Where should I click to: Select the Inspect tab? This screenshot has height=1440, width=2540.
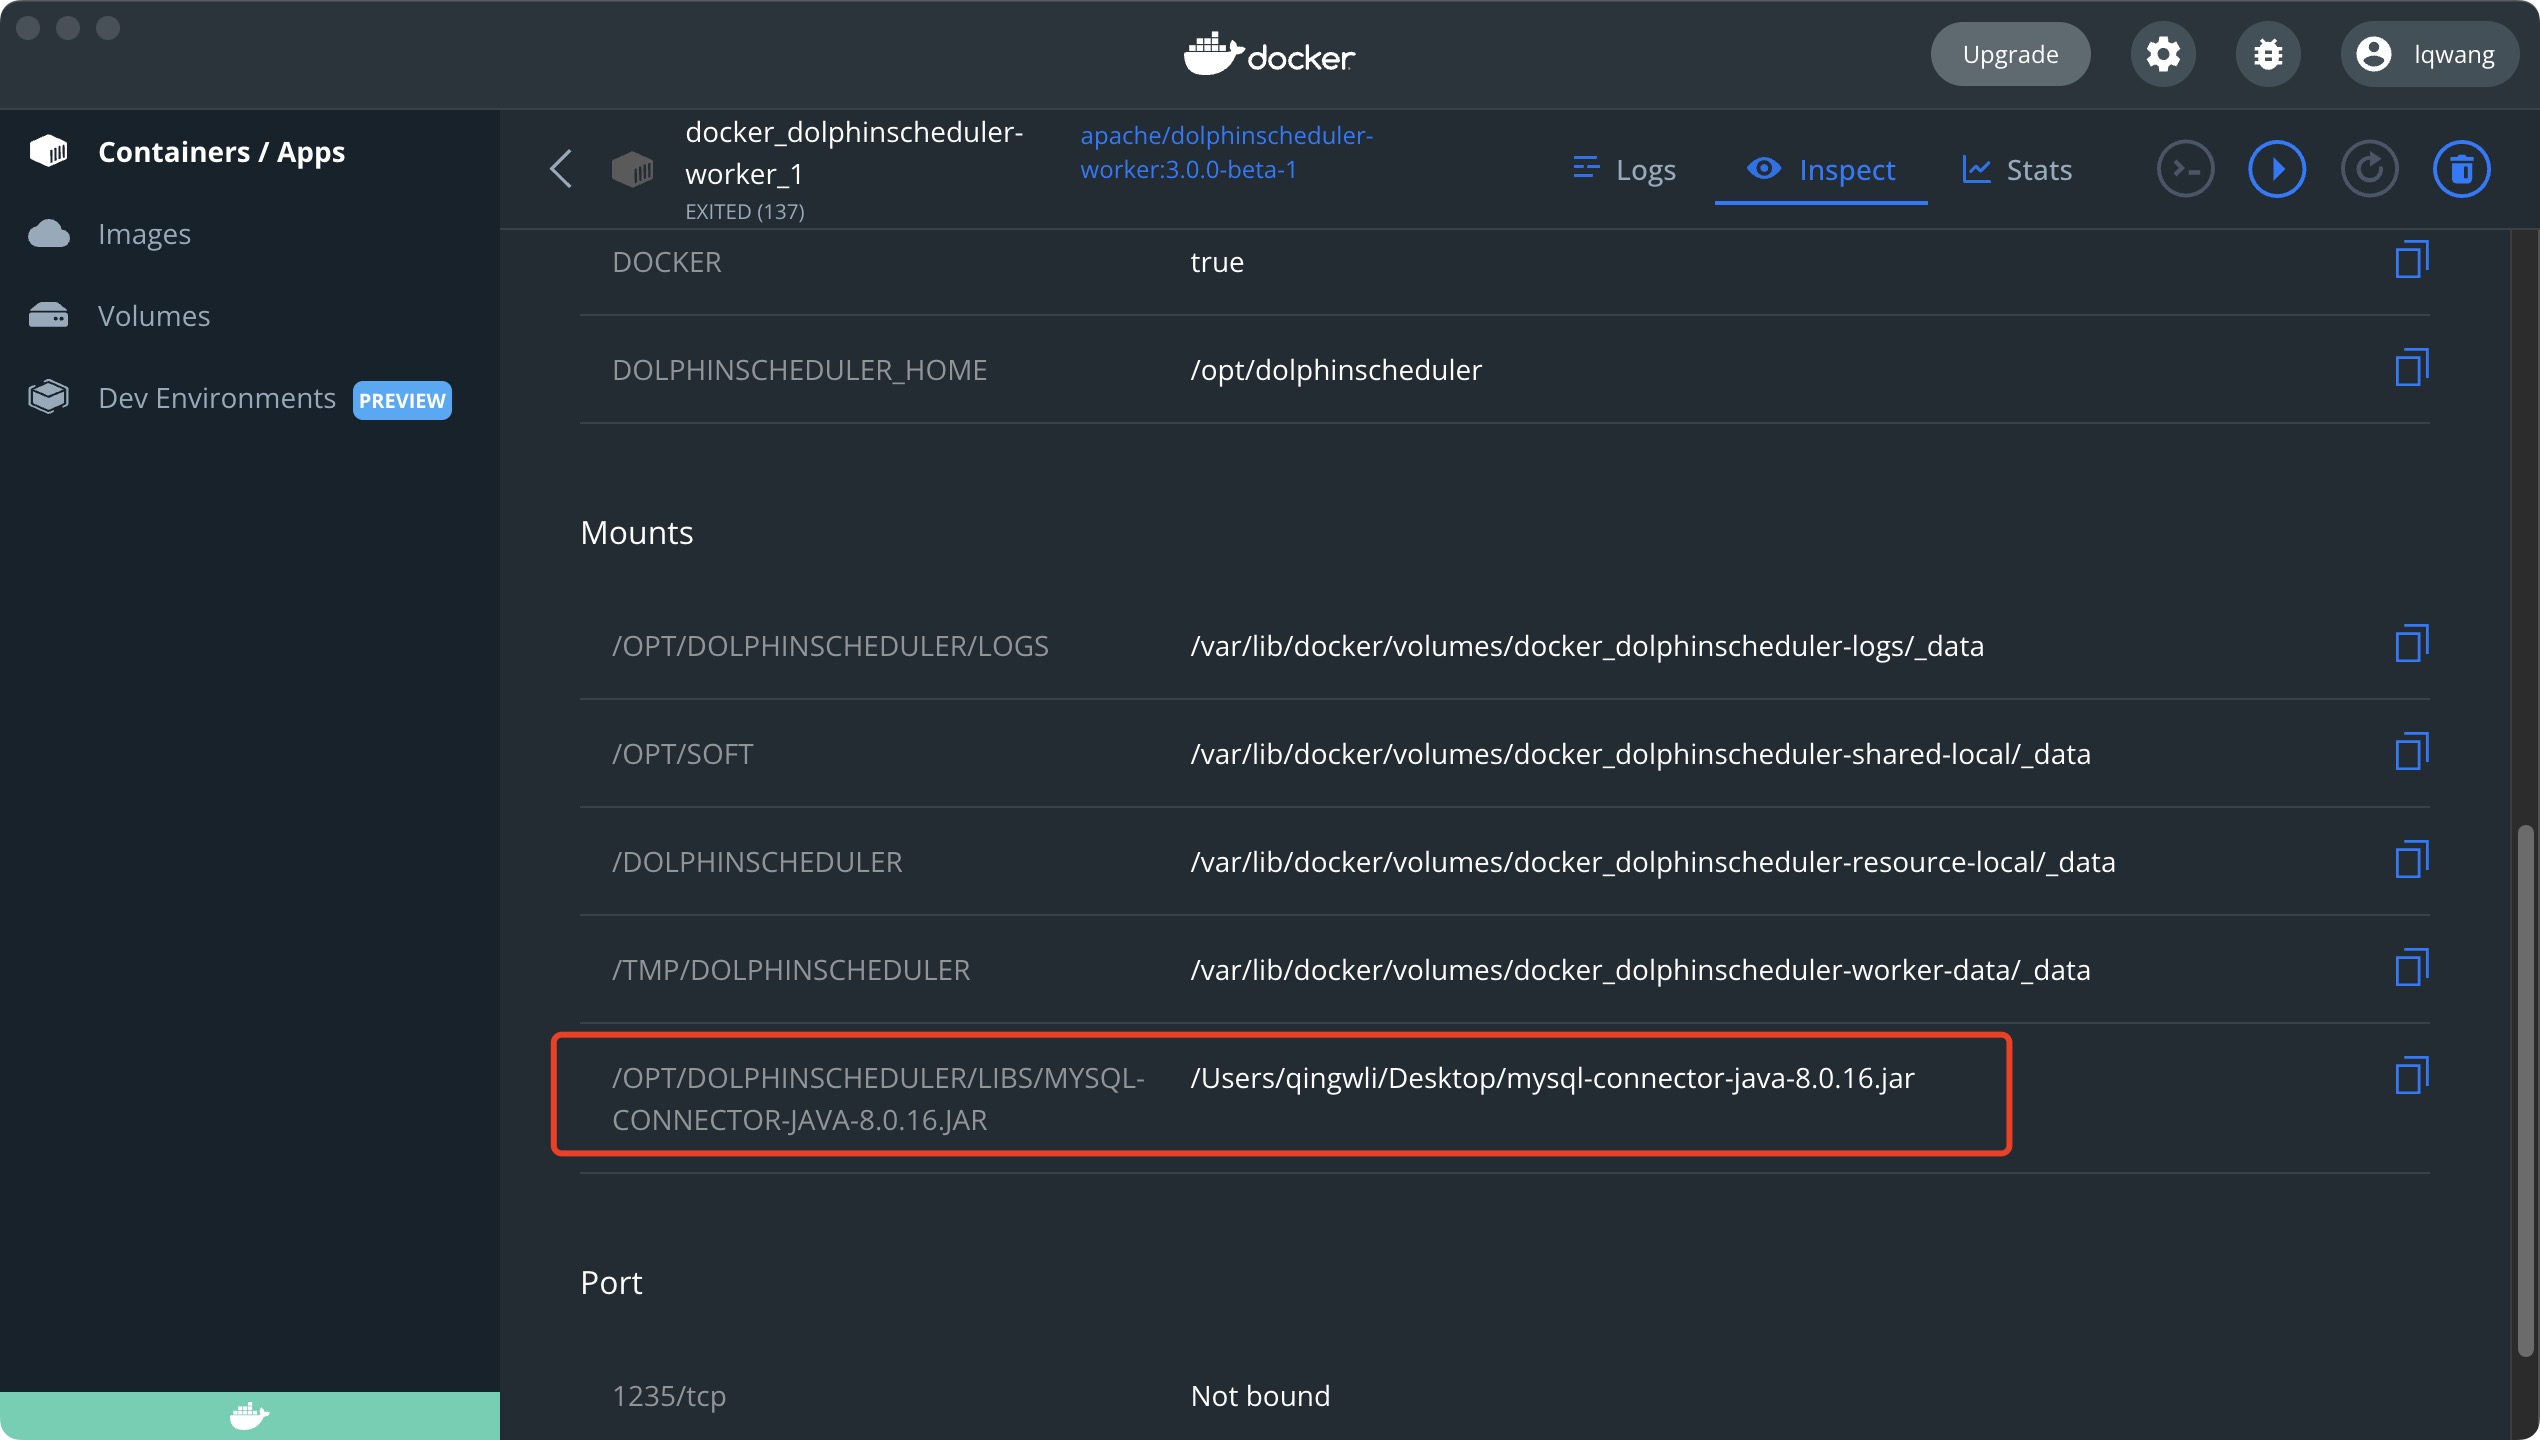1821,169
